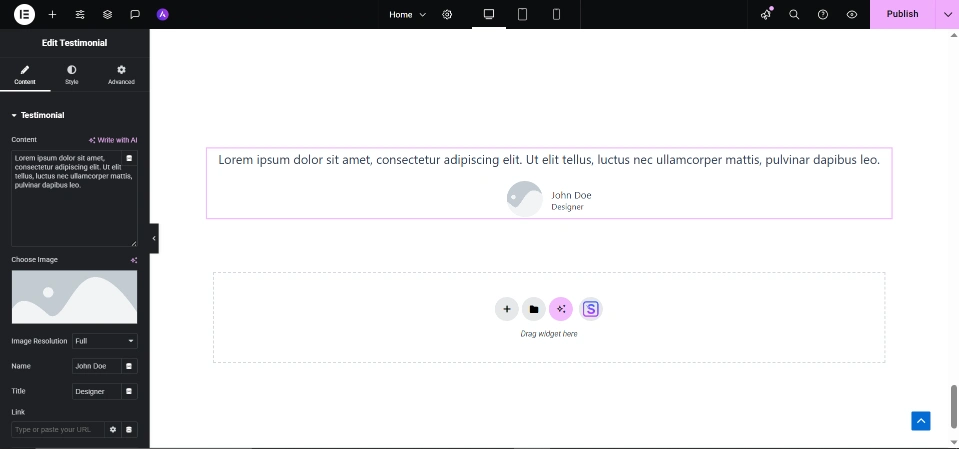The image size is (959, 449).
Task: Open page settings gear icon
Action: tap(447, 14)
